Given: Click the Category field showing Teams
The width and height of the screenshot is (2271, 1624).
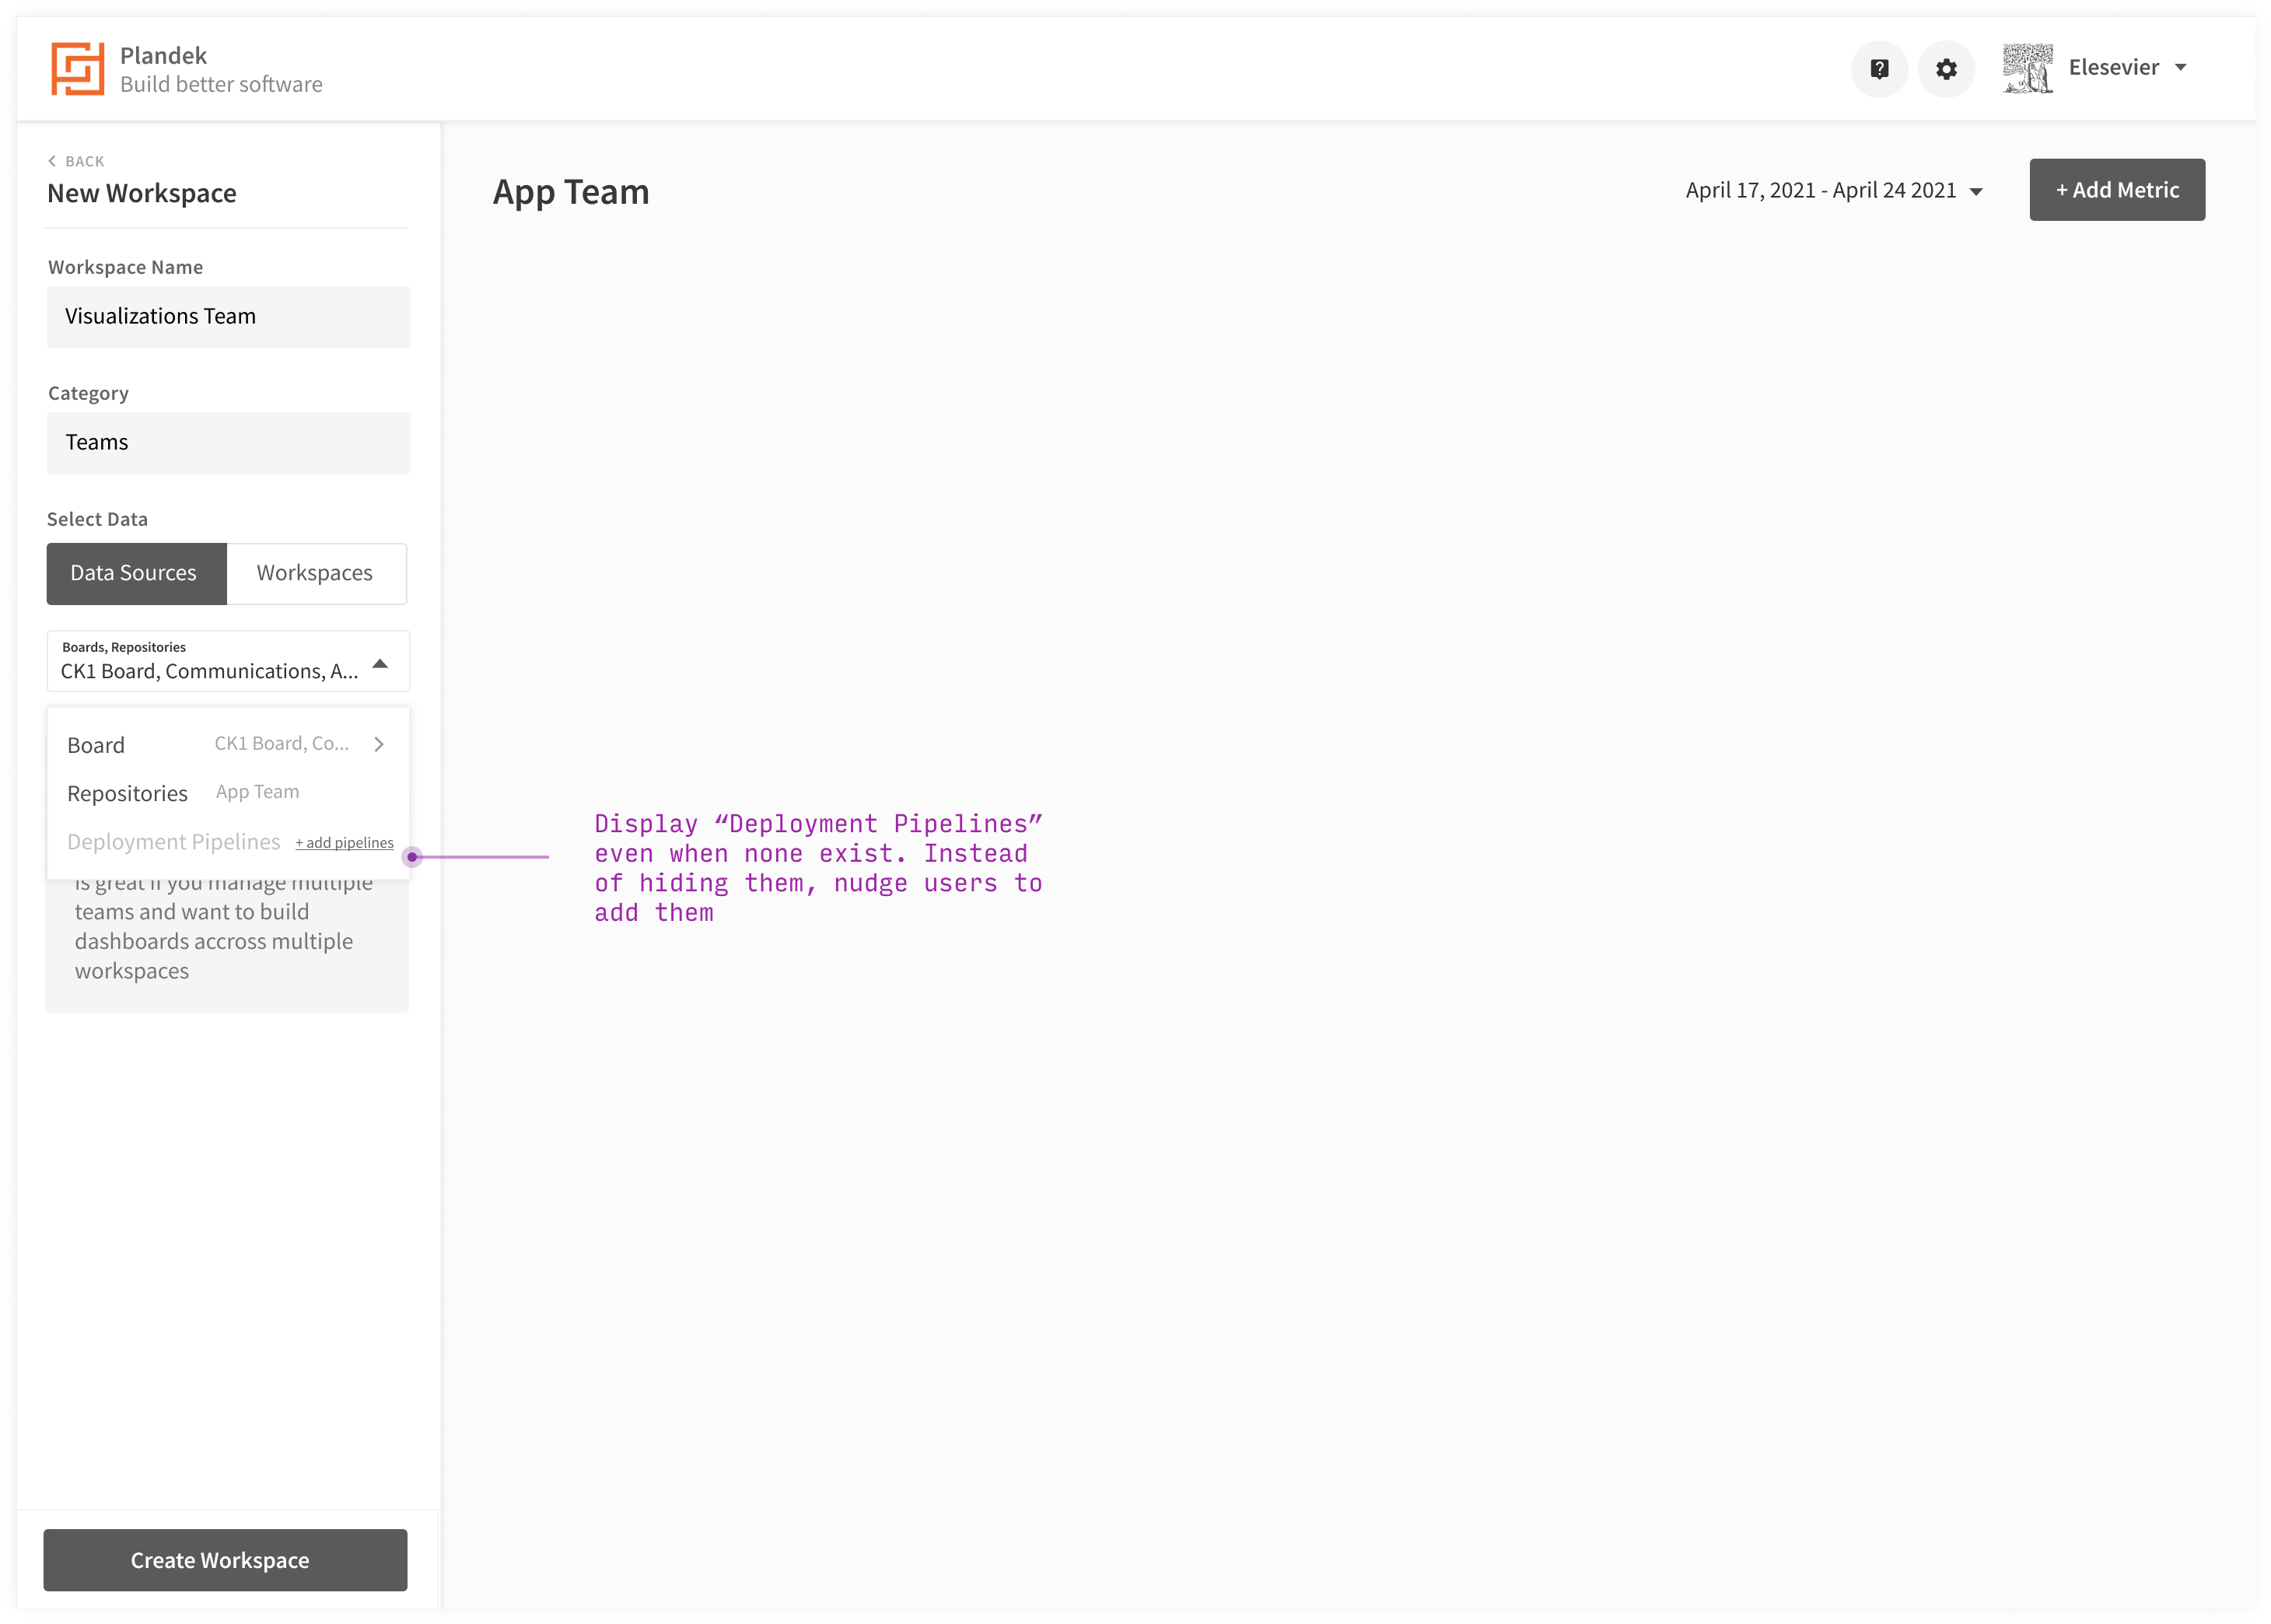Looking at the screenshot, I should 228,443.
